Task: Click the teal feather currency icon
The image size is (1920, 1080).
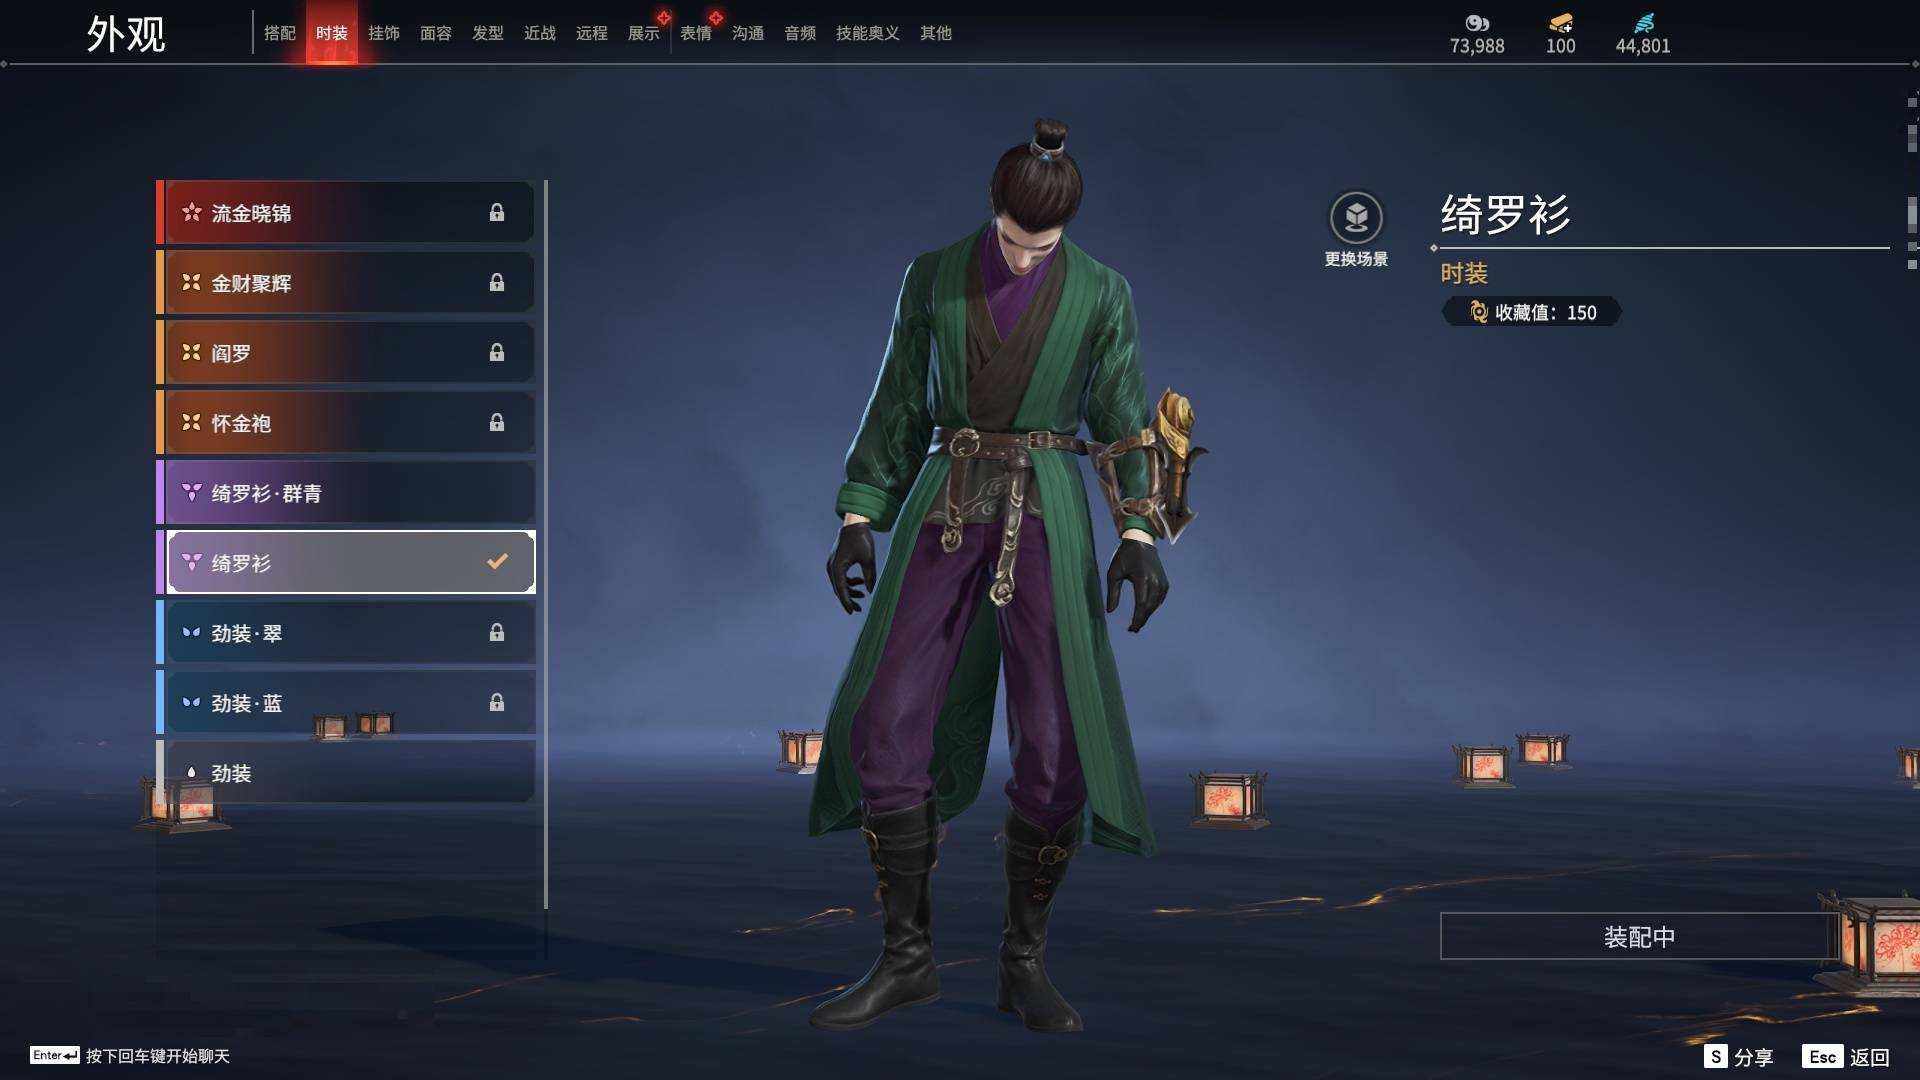Action: (x=1643, y=23)
